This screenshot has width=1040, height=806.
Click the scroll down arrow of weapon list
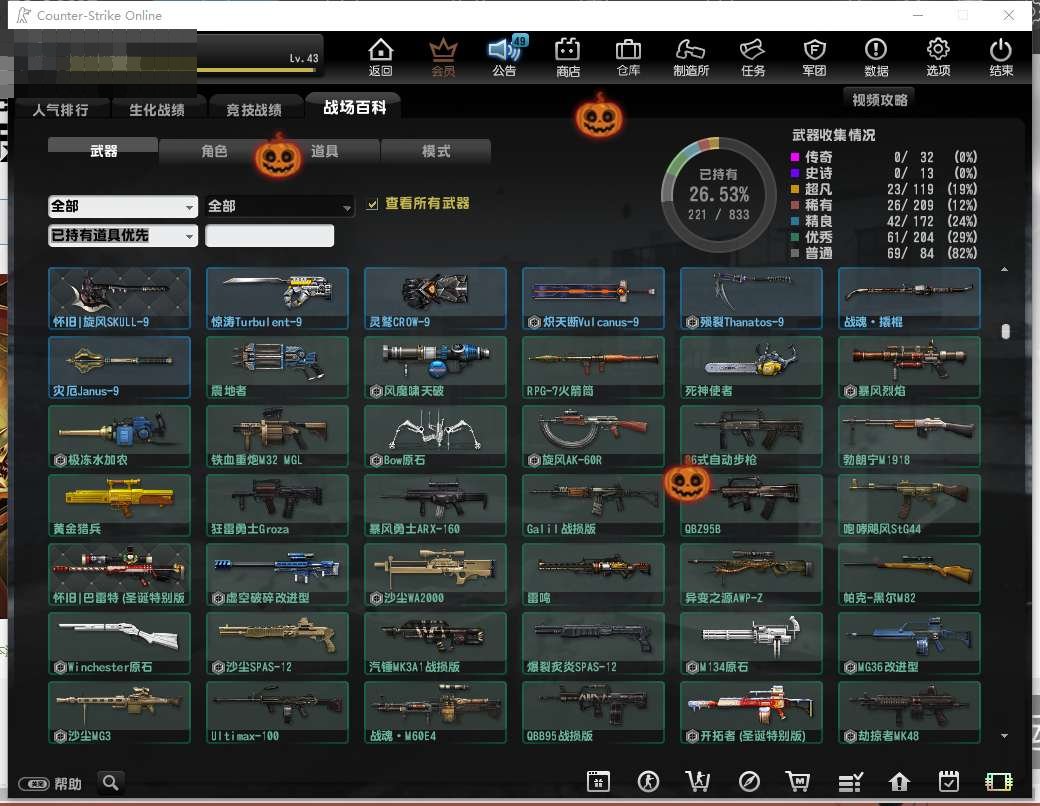[1004, 736]
